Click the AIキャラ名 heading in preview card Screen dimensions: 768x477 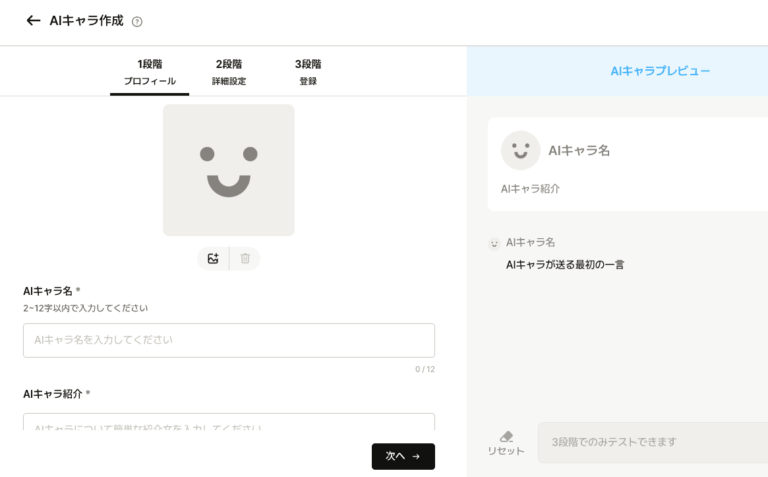coord(579,151)
